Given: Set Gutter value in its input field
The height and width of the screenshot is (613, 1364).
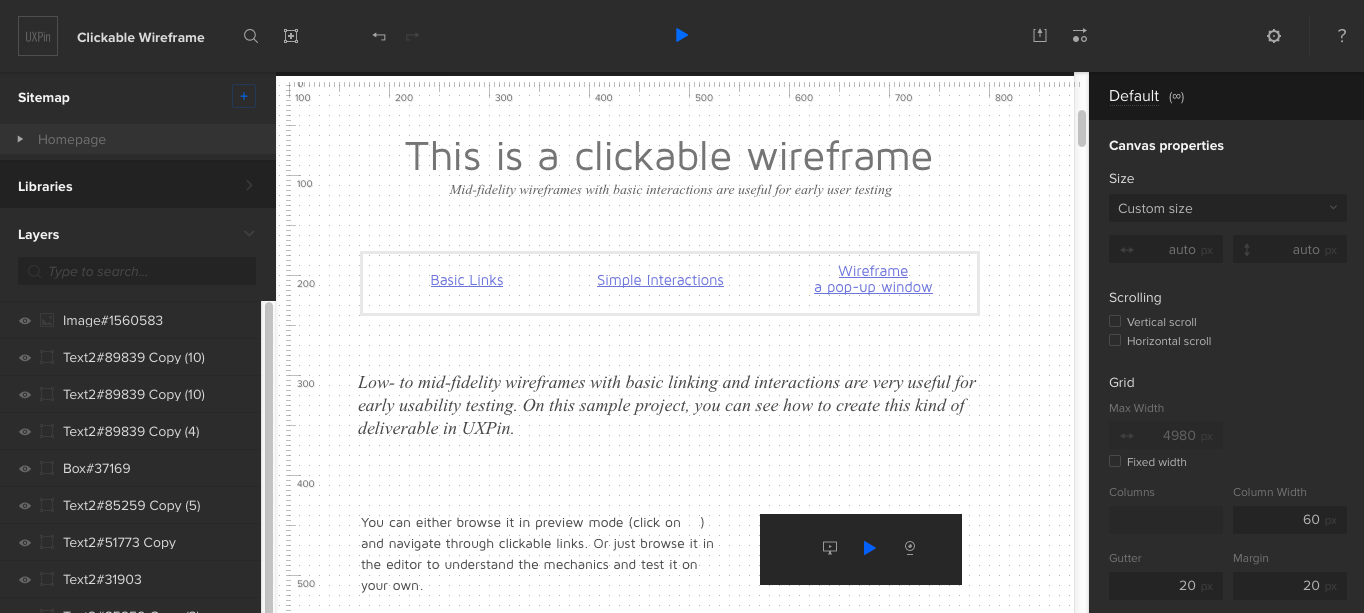Looking at the screenshot, I should click(1165, 585).
